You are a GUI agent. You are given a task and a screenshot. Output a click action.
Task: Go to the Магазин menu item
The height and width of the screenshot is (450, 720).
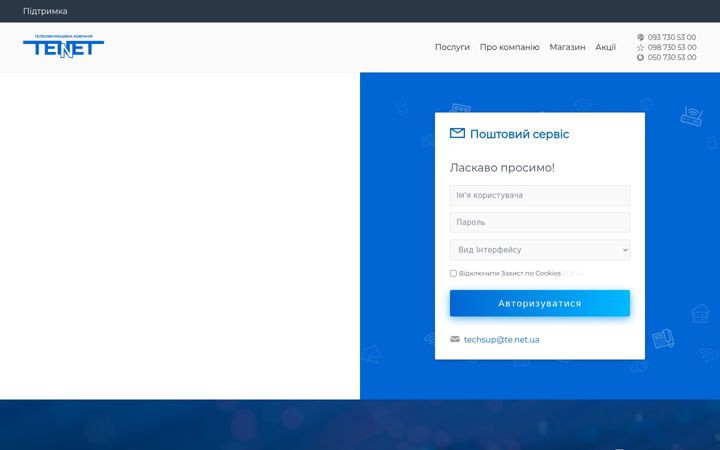pos(568,47)
